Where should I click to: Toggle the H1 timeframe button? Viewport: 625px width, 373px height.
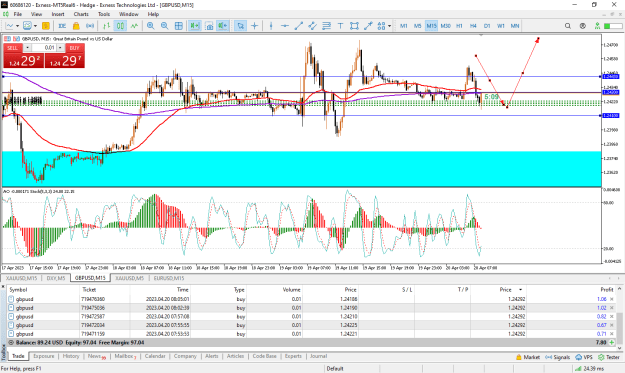[x=459, y=26]
